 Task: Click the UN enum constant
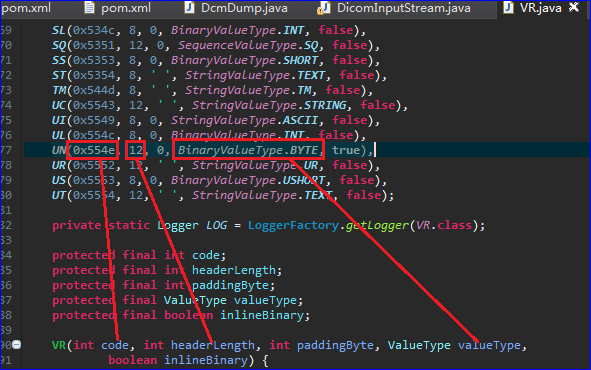[59, 150]
